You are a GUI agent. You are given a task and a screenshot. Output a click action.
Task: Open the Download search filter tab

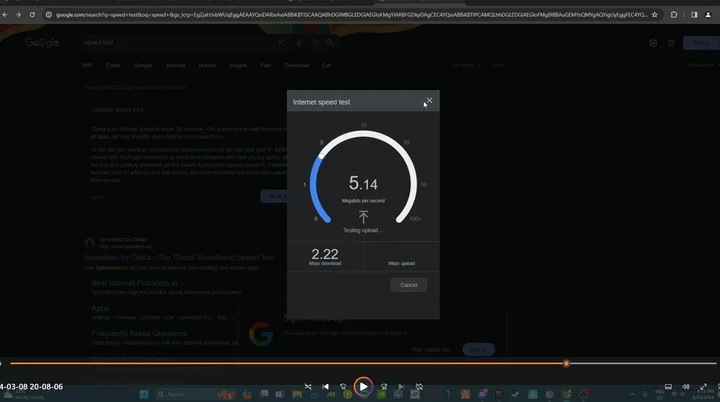coord(296,65)
